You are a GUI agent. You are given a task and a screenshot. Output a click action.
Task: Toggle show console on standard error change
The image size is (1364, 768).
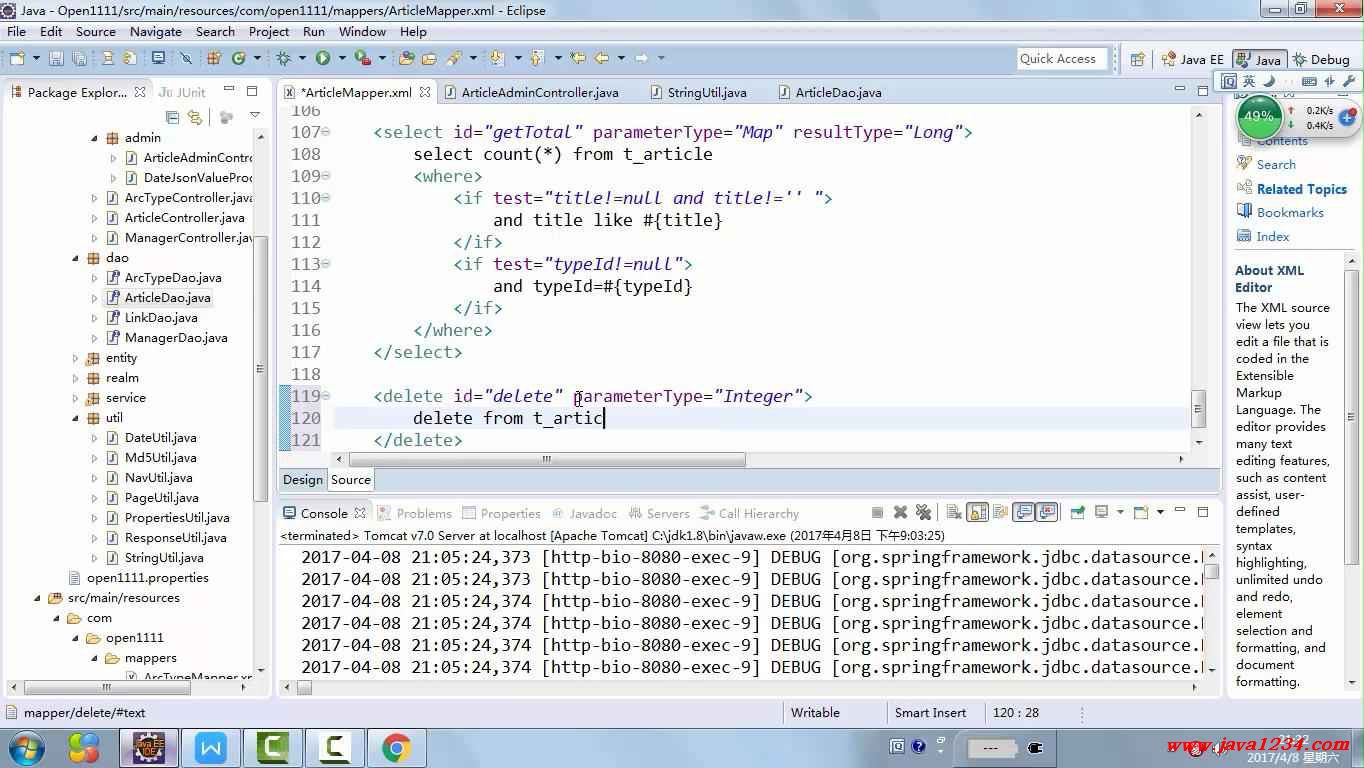coord(1046,513)
